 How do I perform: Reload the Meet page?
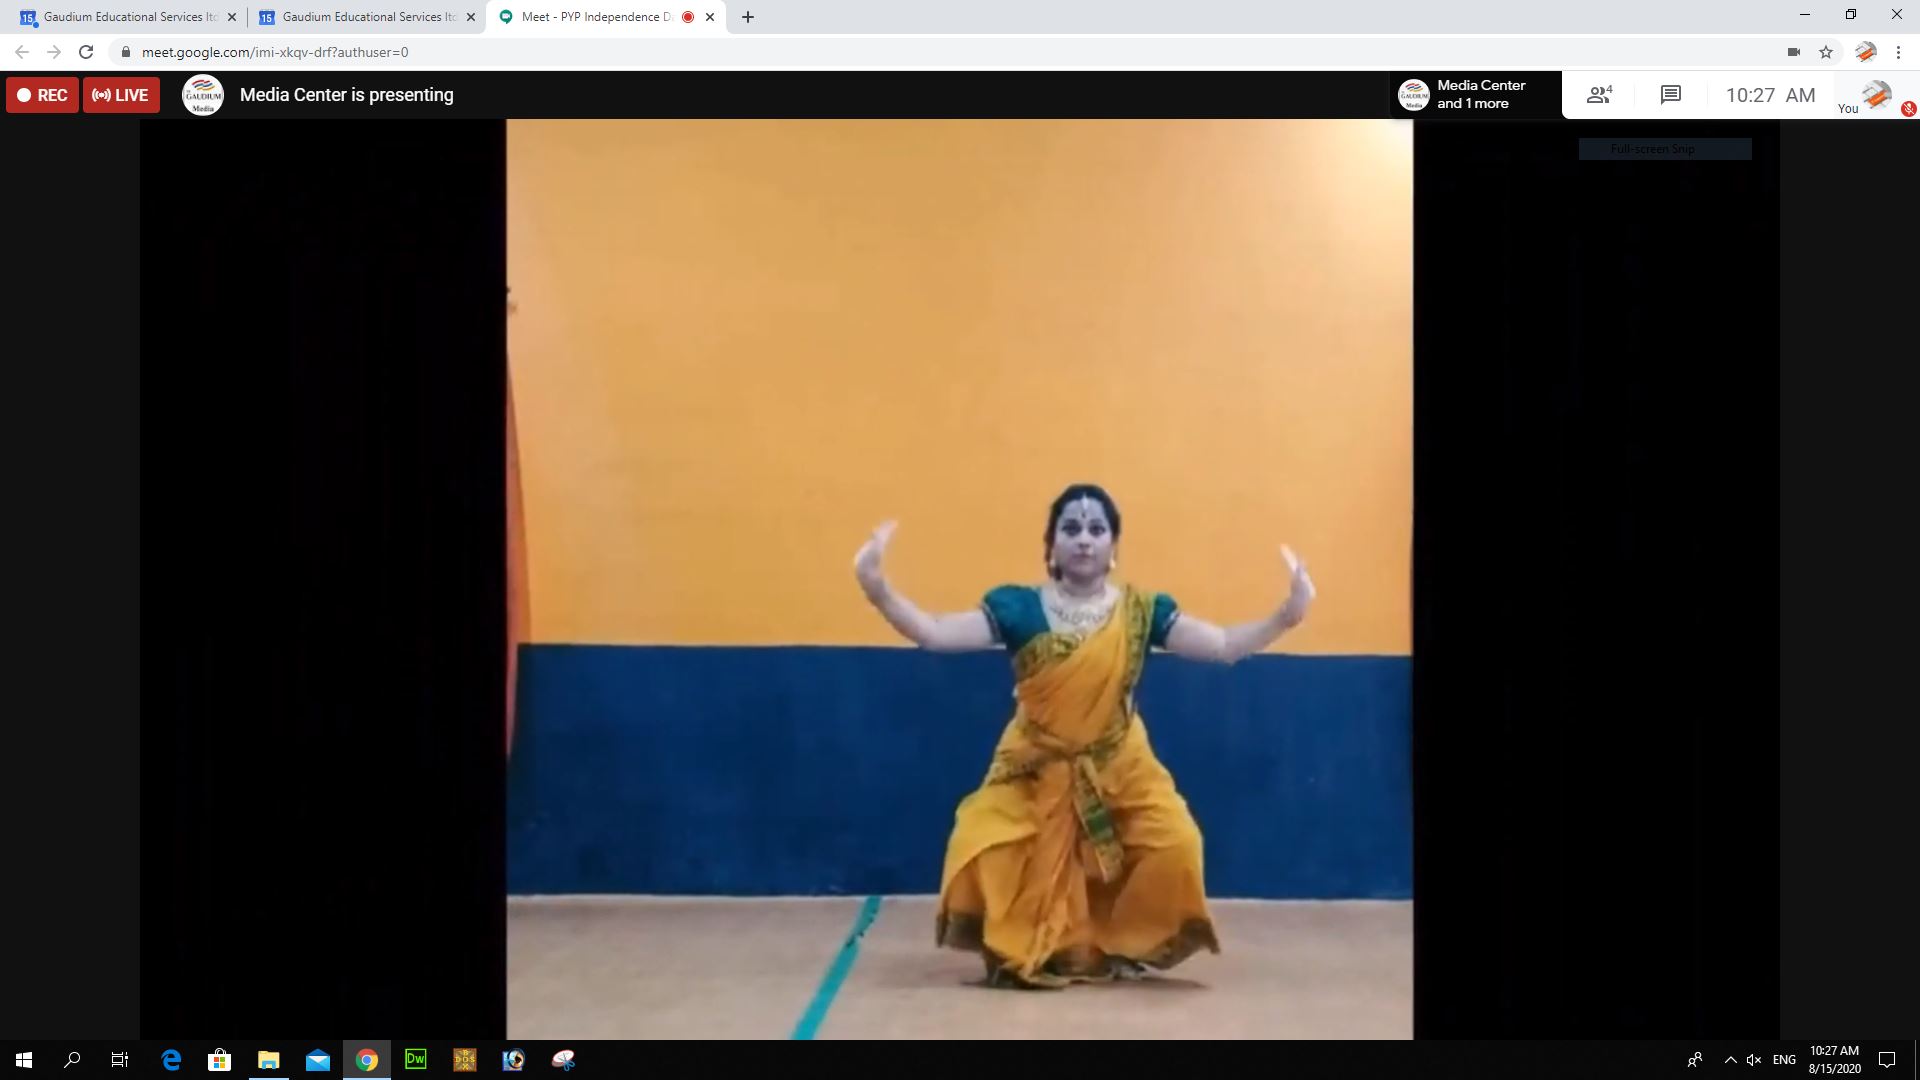(x=86, y=52)
